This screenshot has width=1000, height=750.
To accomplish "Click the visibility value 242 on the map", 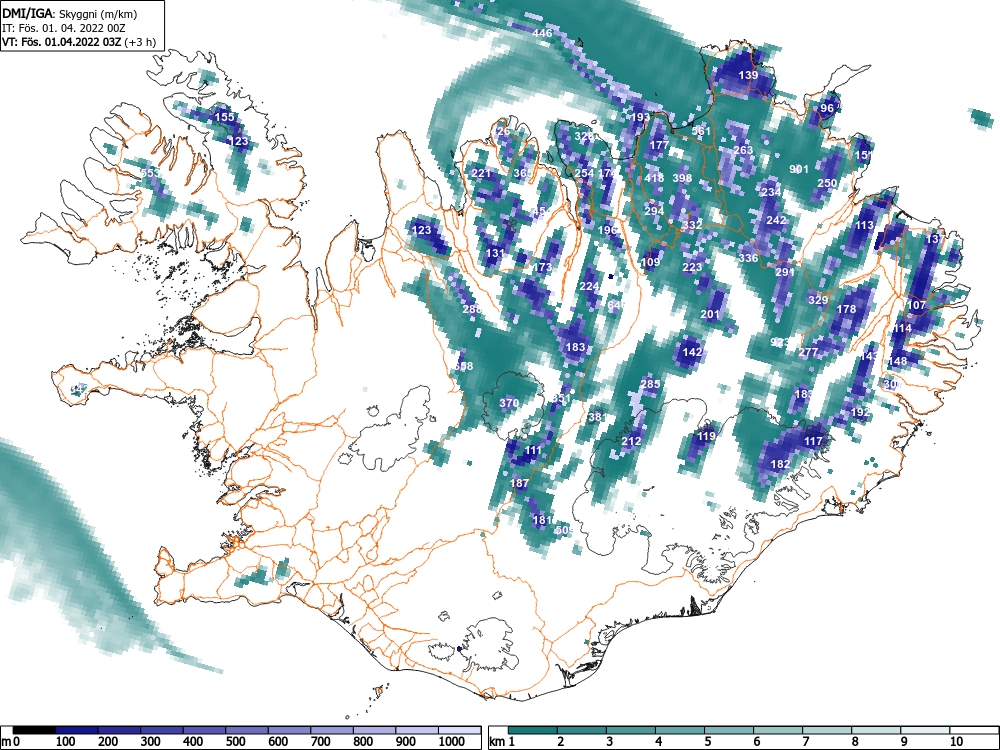I will point(776,220).
